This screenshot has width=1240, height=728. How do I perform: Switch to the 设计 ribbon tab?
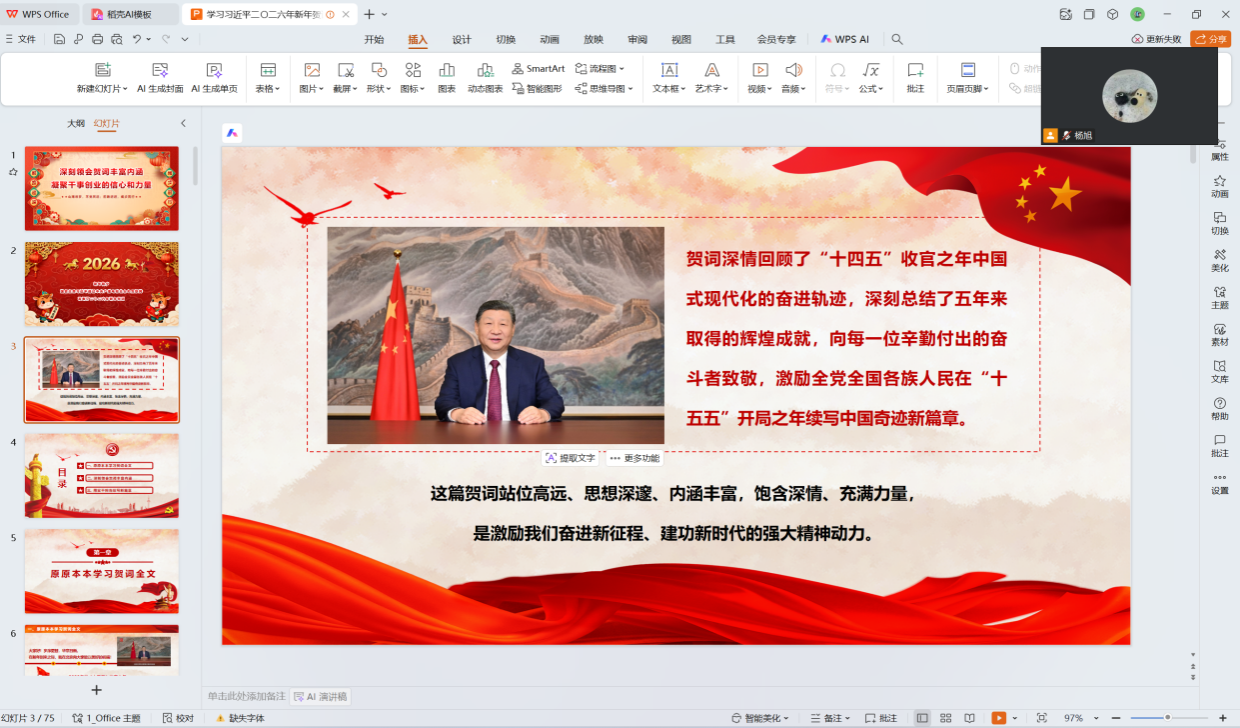point(461,39)
